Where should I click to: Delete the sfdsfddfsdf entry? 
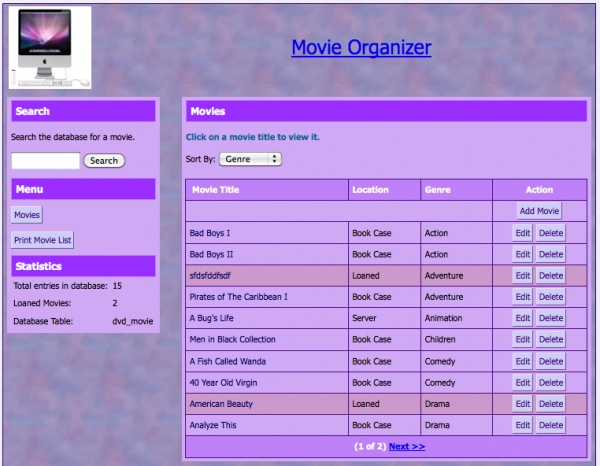click(x=551, y=276)
